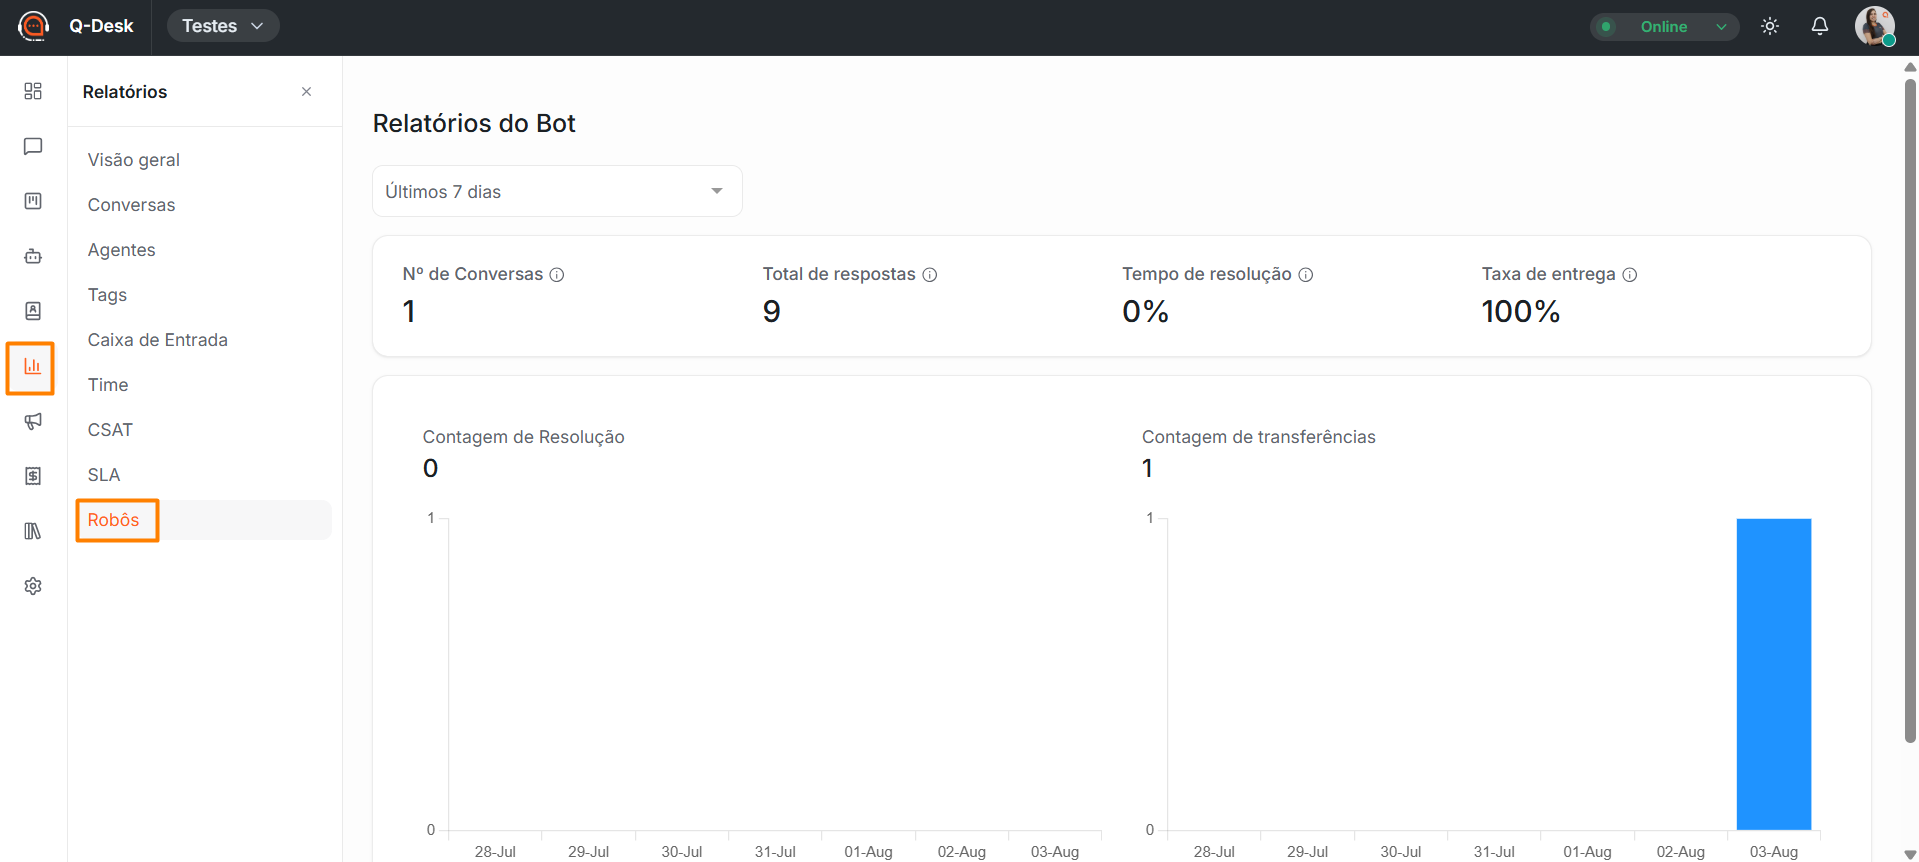Screen dimensions: 1919x862
Task: Close the Relatórios side panel
Action: [x=307, y=92]
